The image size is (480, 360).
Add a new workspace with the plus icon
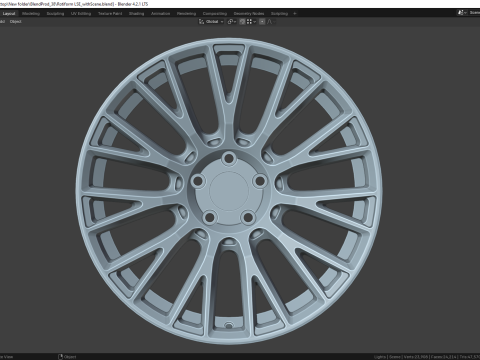coord(295,14)
